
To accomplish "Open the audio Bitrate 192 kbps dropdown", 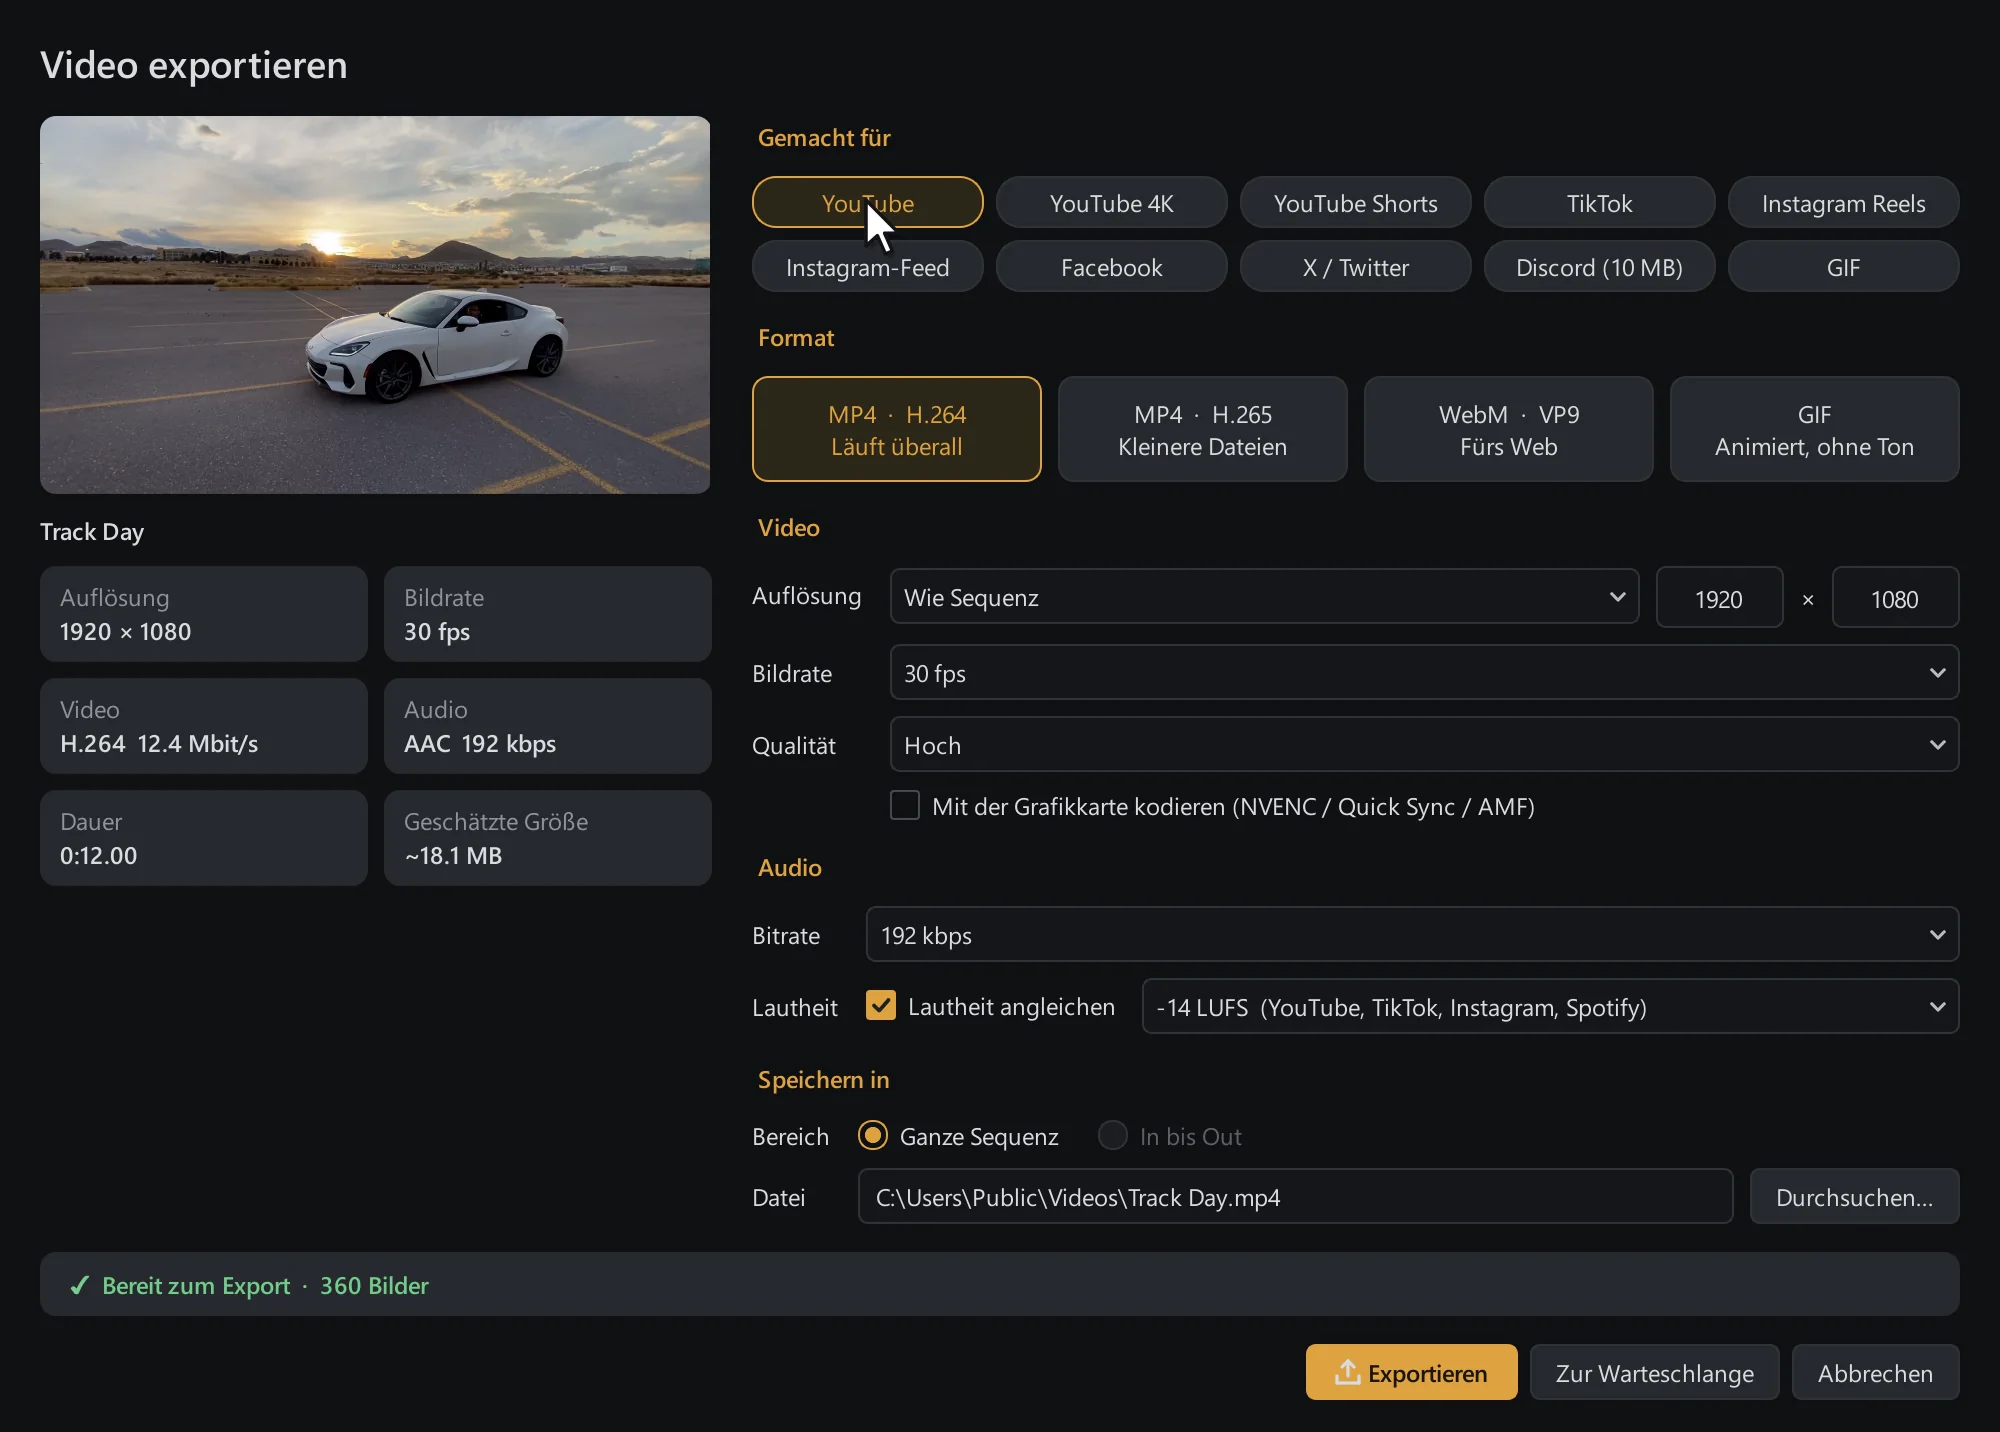I will click(x=1412, y=935).
